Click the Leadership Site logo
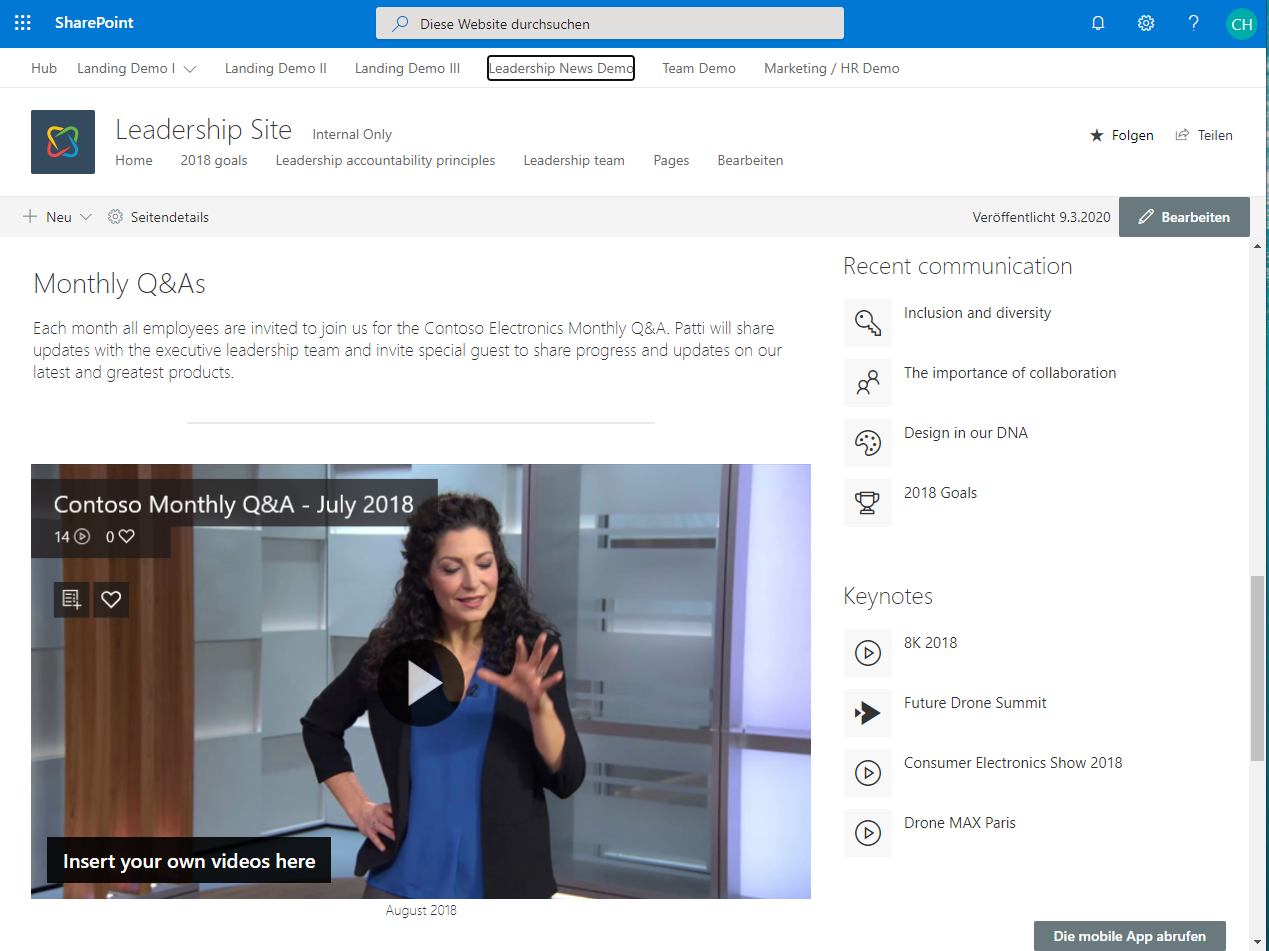Viewport: 1269px width, 951px height. tap(63, 142)
